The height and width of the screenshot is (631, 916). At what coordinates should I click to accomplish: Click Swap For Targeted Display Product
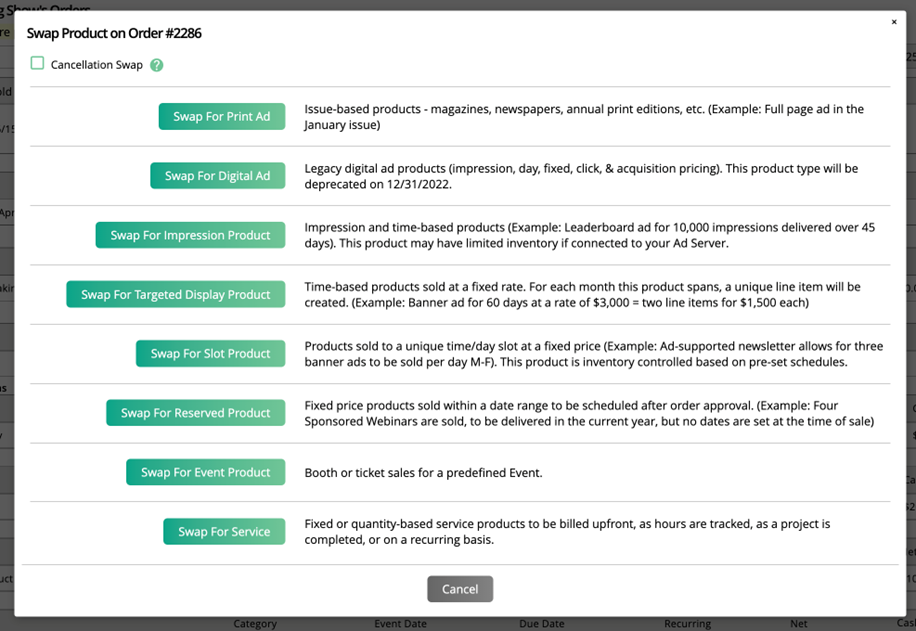tap(175, 295)
